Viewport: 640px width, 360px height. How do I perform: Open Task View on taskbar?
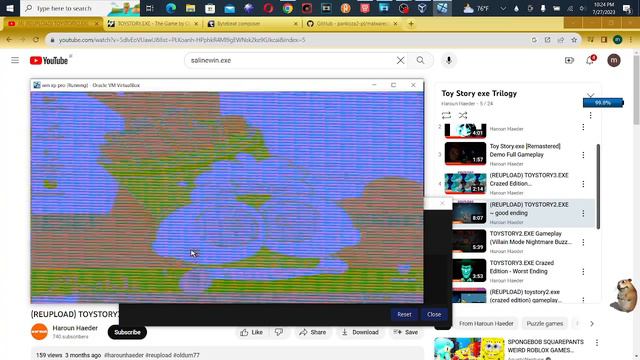point(149,8)
